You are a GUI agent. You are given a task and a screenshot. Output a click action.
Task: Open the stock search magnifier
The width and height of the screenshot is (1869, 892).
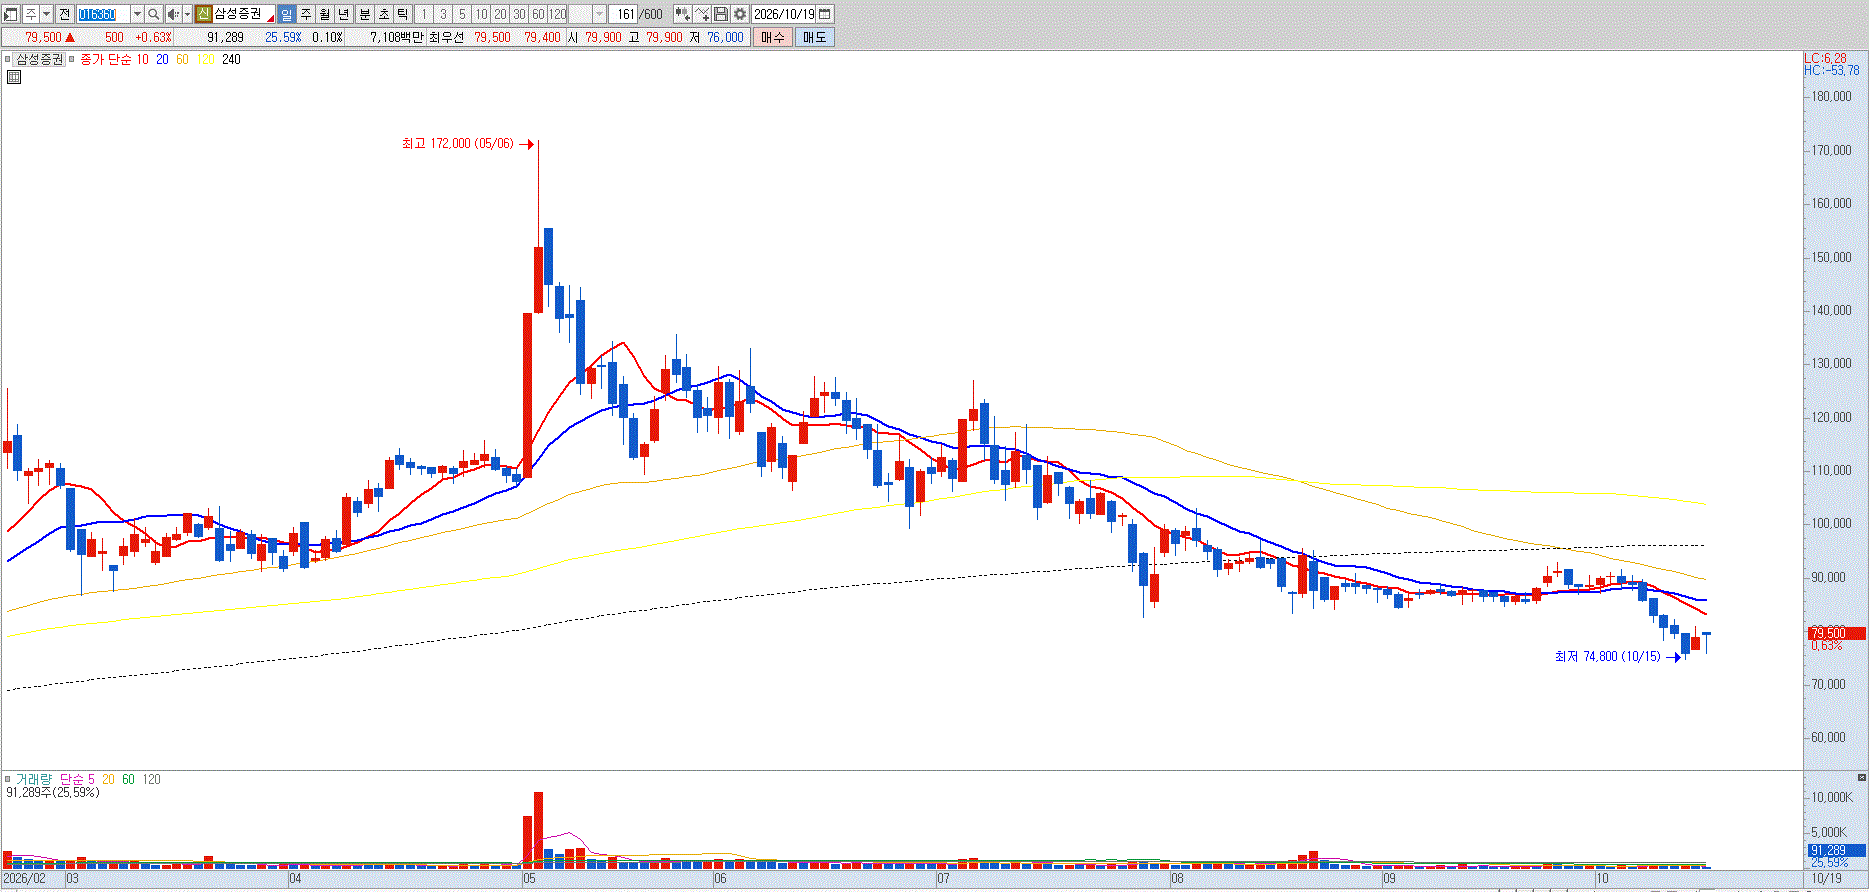click(x=154, y=14)
